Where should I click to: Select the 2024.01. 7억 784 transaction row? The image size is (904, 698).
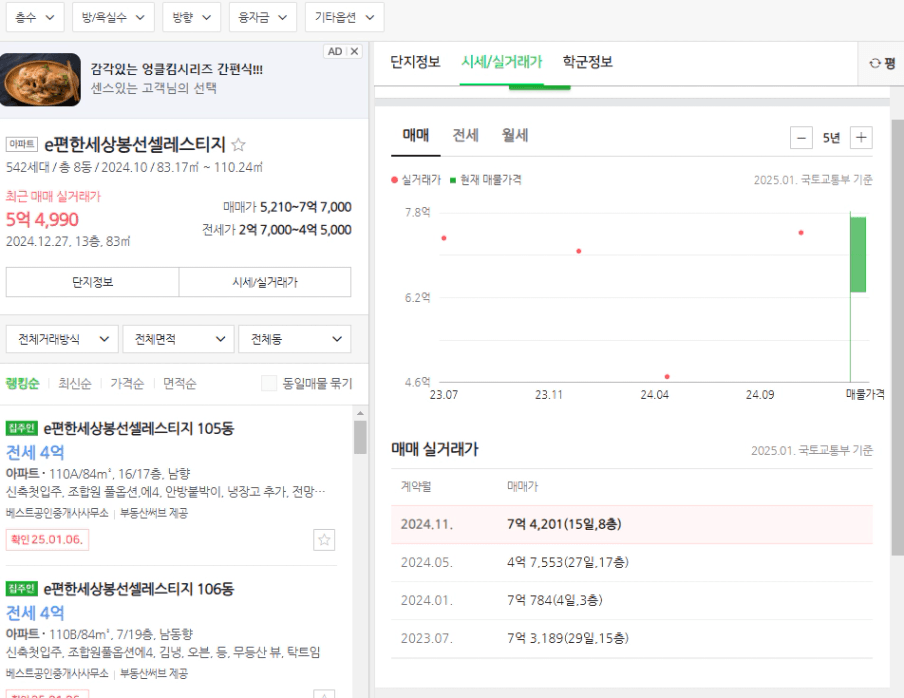click(x=632, y=601)
